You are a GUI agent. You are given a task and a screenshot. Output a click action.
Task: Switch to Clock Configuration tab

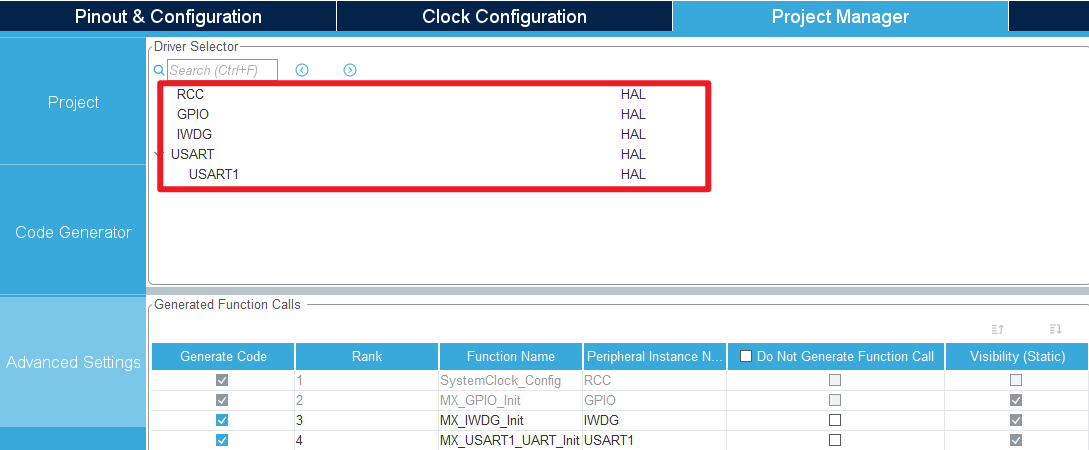[504, 16]
